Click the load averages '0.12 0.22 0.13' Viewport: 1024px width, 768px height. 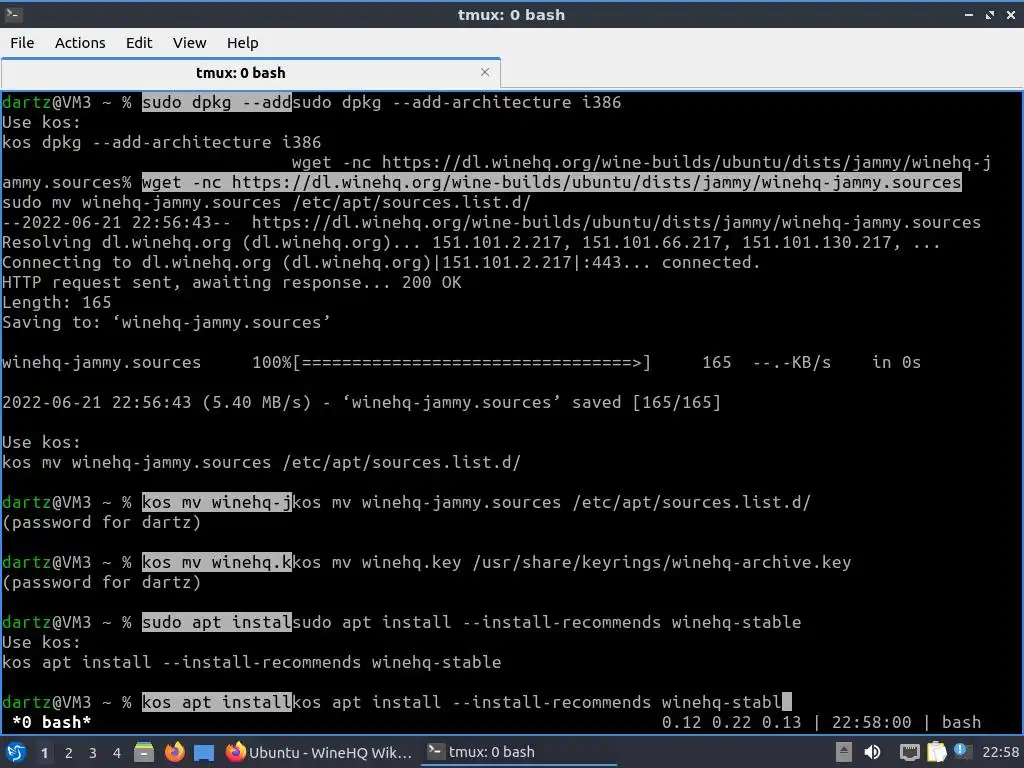coord(731,722)
